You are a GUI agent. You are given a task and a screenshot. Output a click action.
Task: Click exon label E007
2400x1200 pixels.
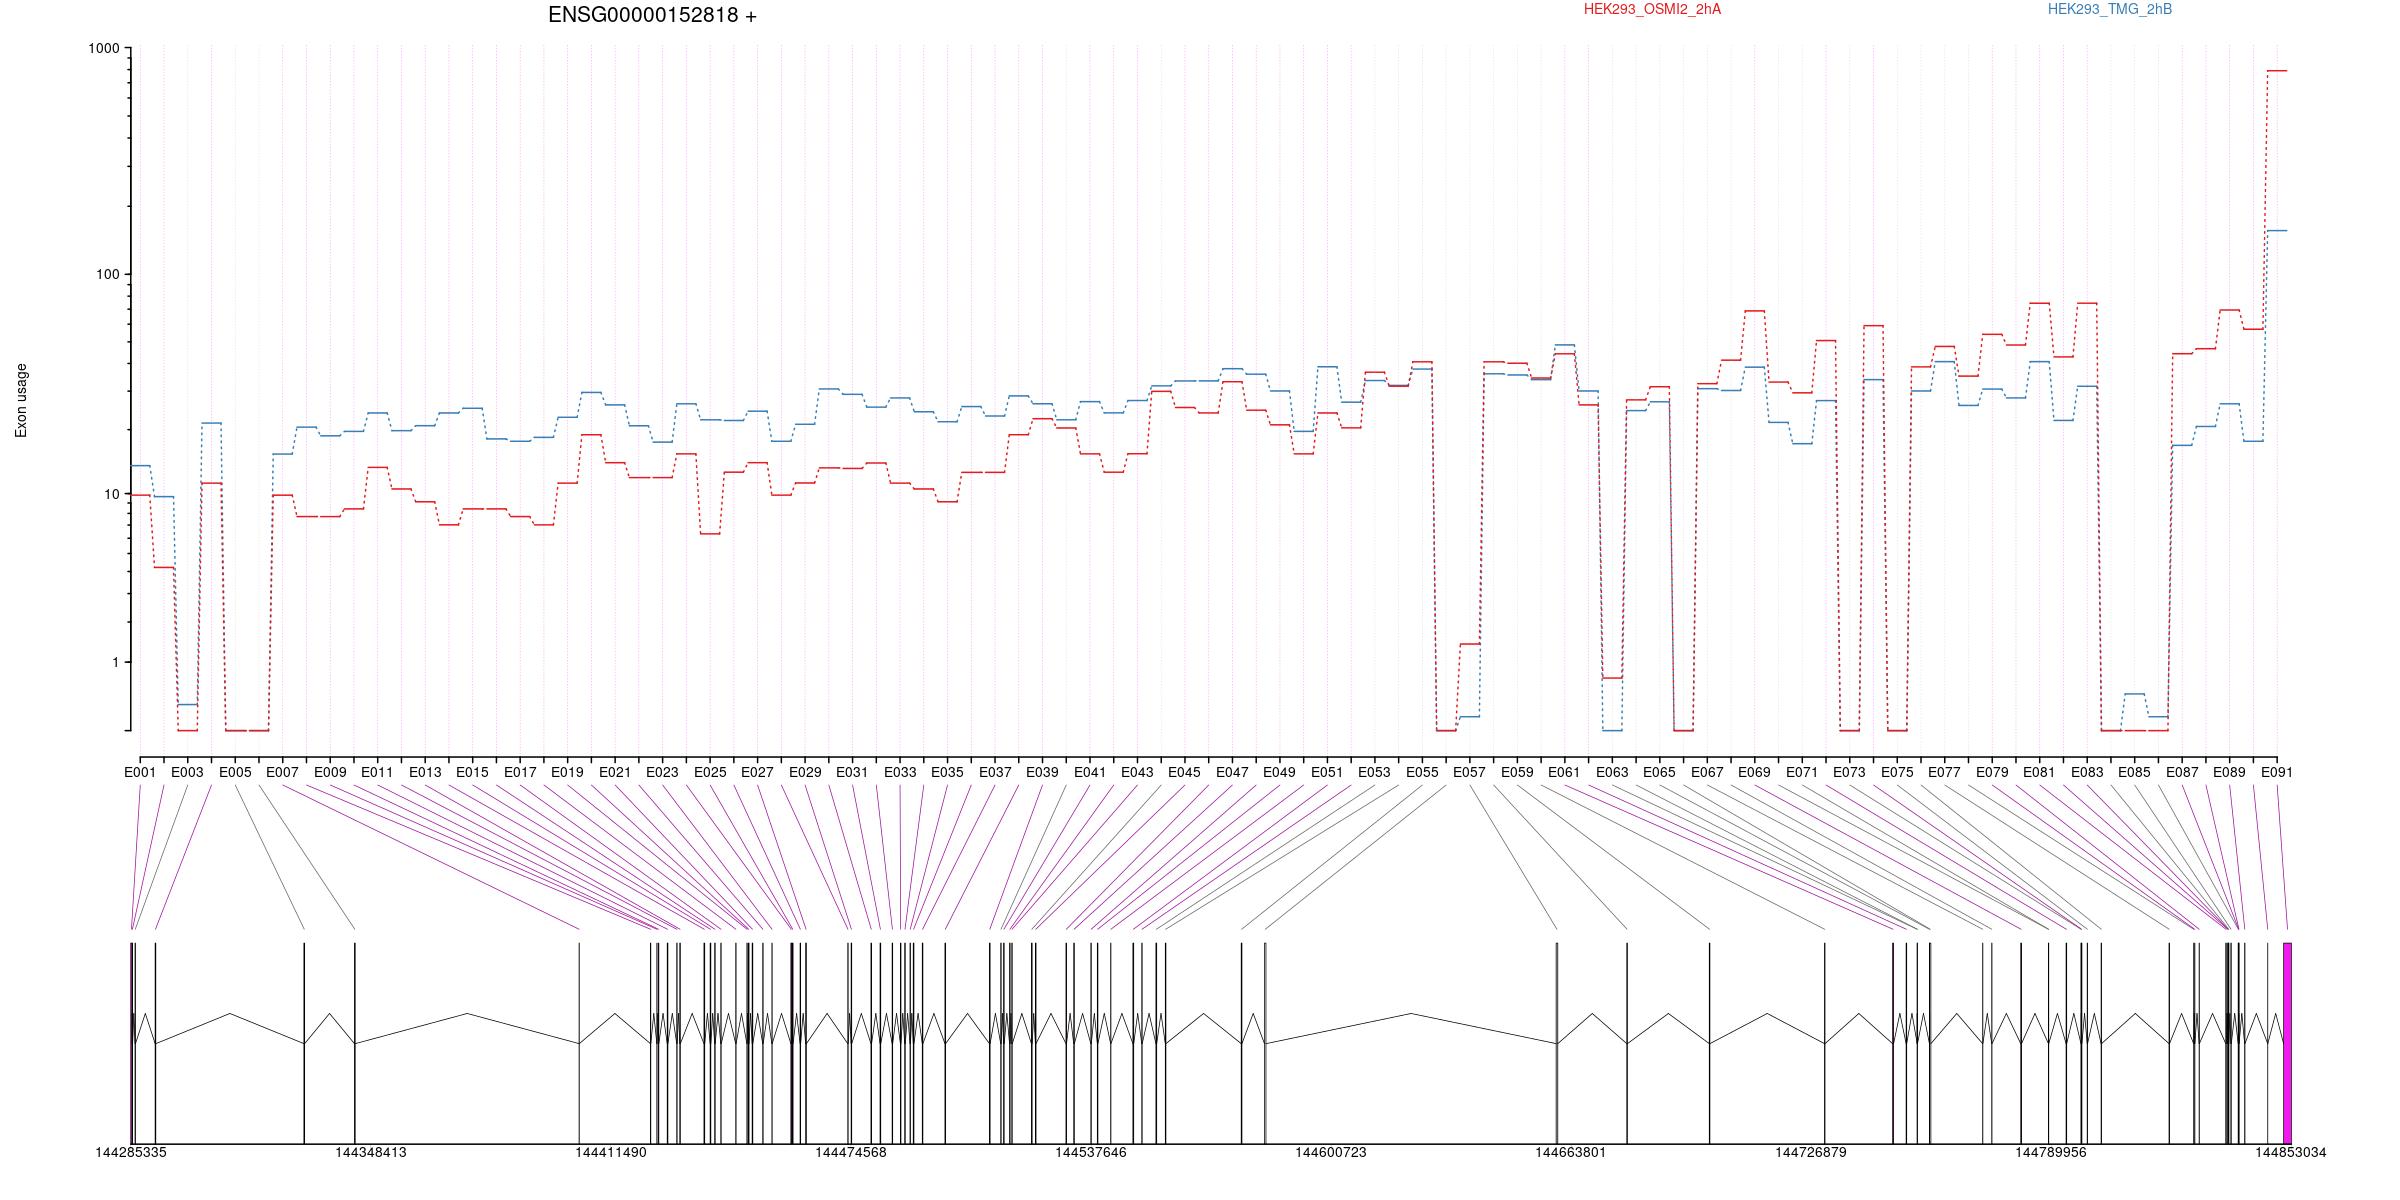click(282, 772)
